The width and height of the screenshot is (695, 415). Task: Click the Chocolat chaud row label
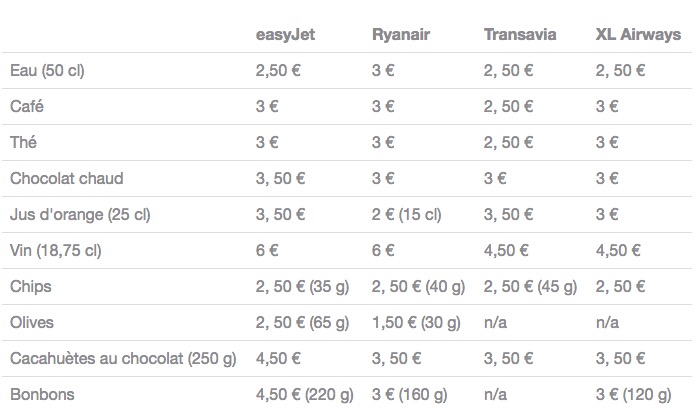(x=66, y=178)
